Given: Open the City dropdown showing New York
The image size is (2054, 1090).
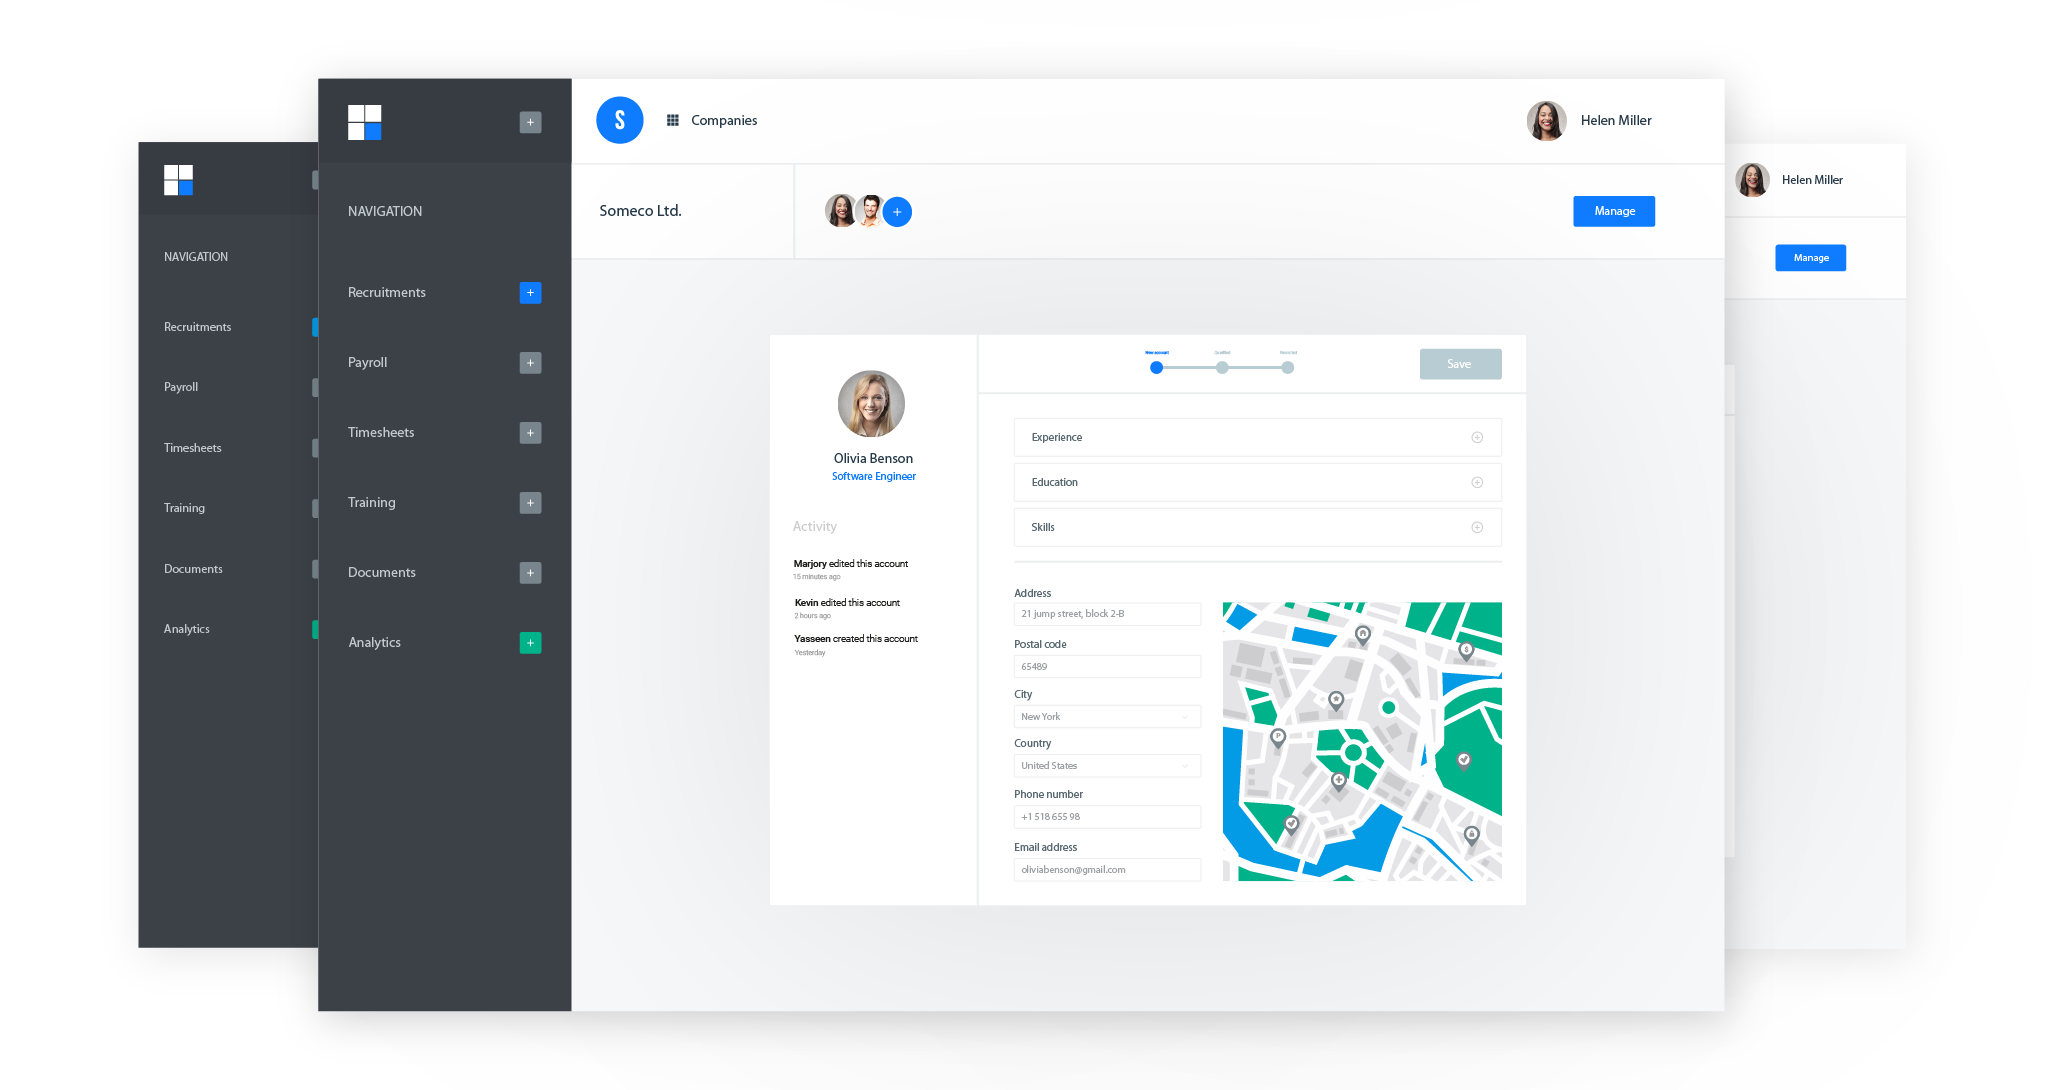Looking at the screenshot, I should point(1106,717).
